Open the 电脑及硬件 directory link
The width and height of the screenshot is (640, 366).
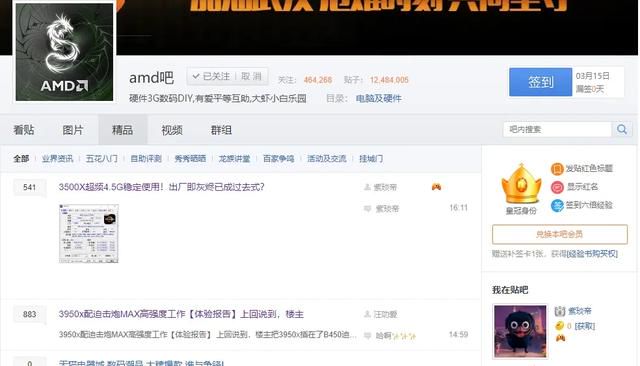tap(379, 98)
